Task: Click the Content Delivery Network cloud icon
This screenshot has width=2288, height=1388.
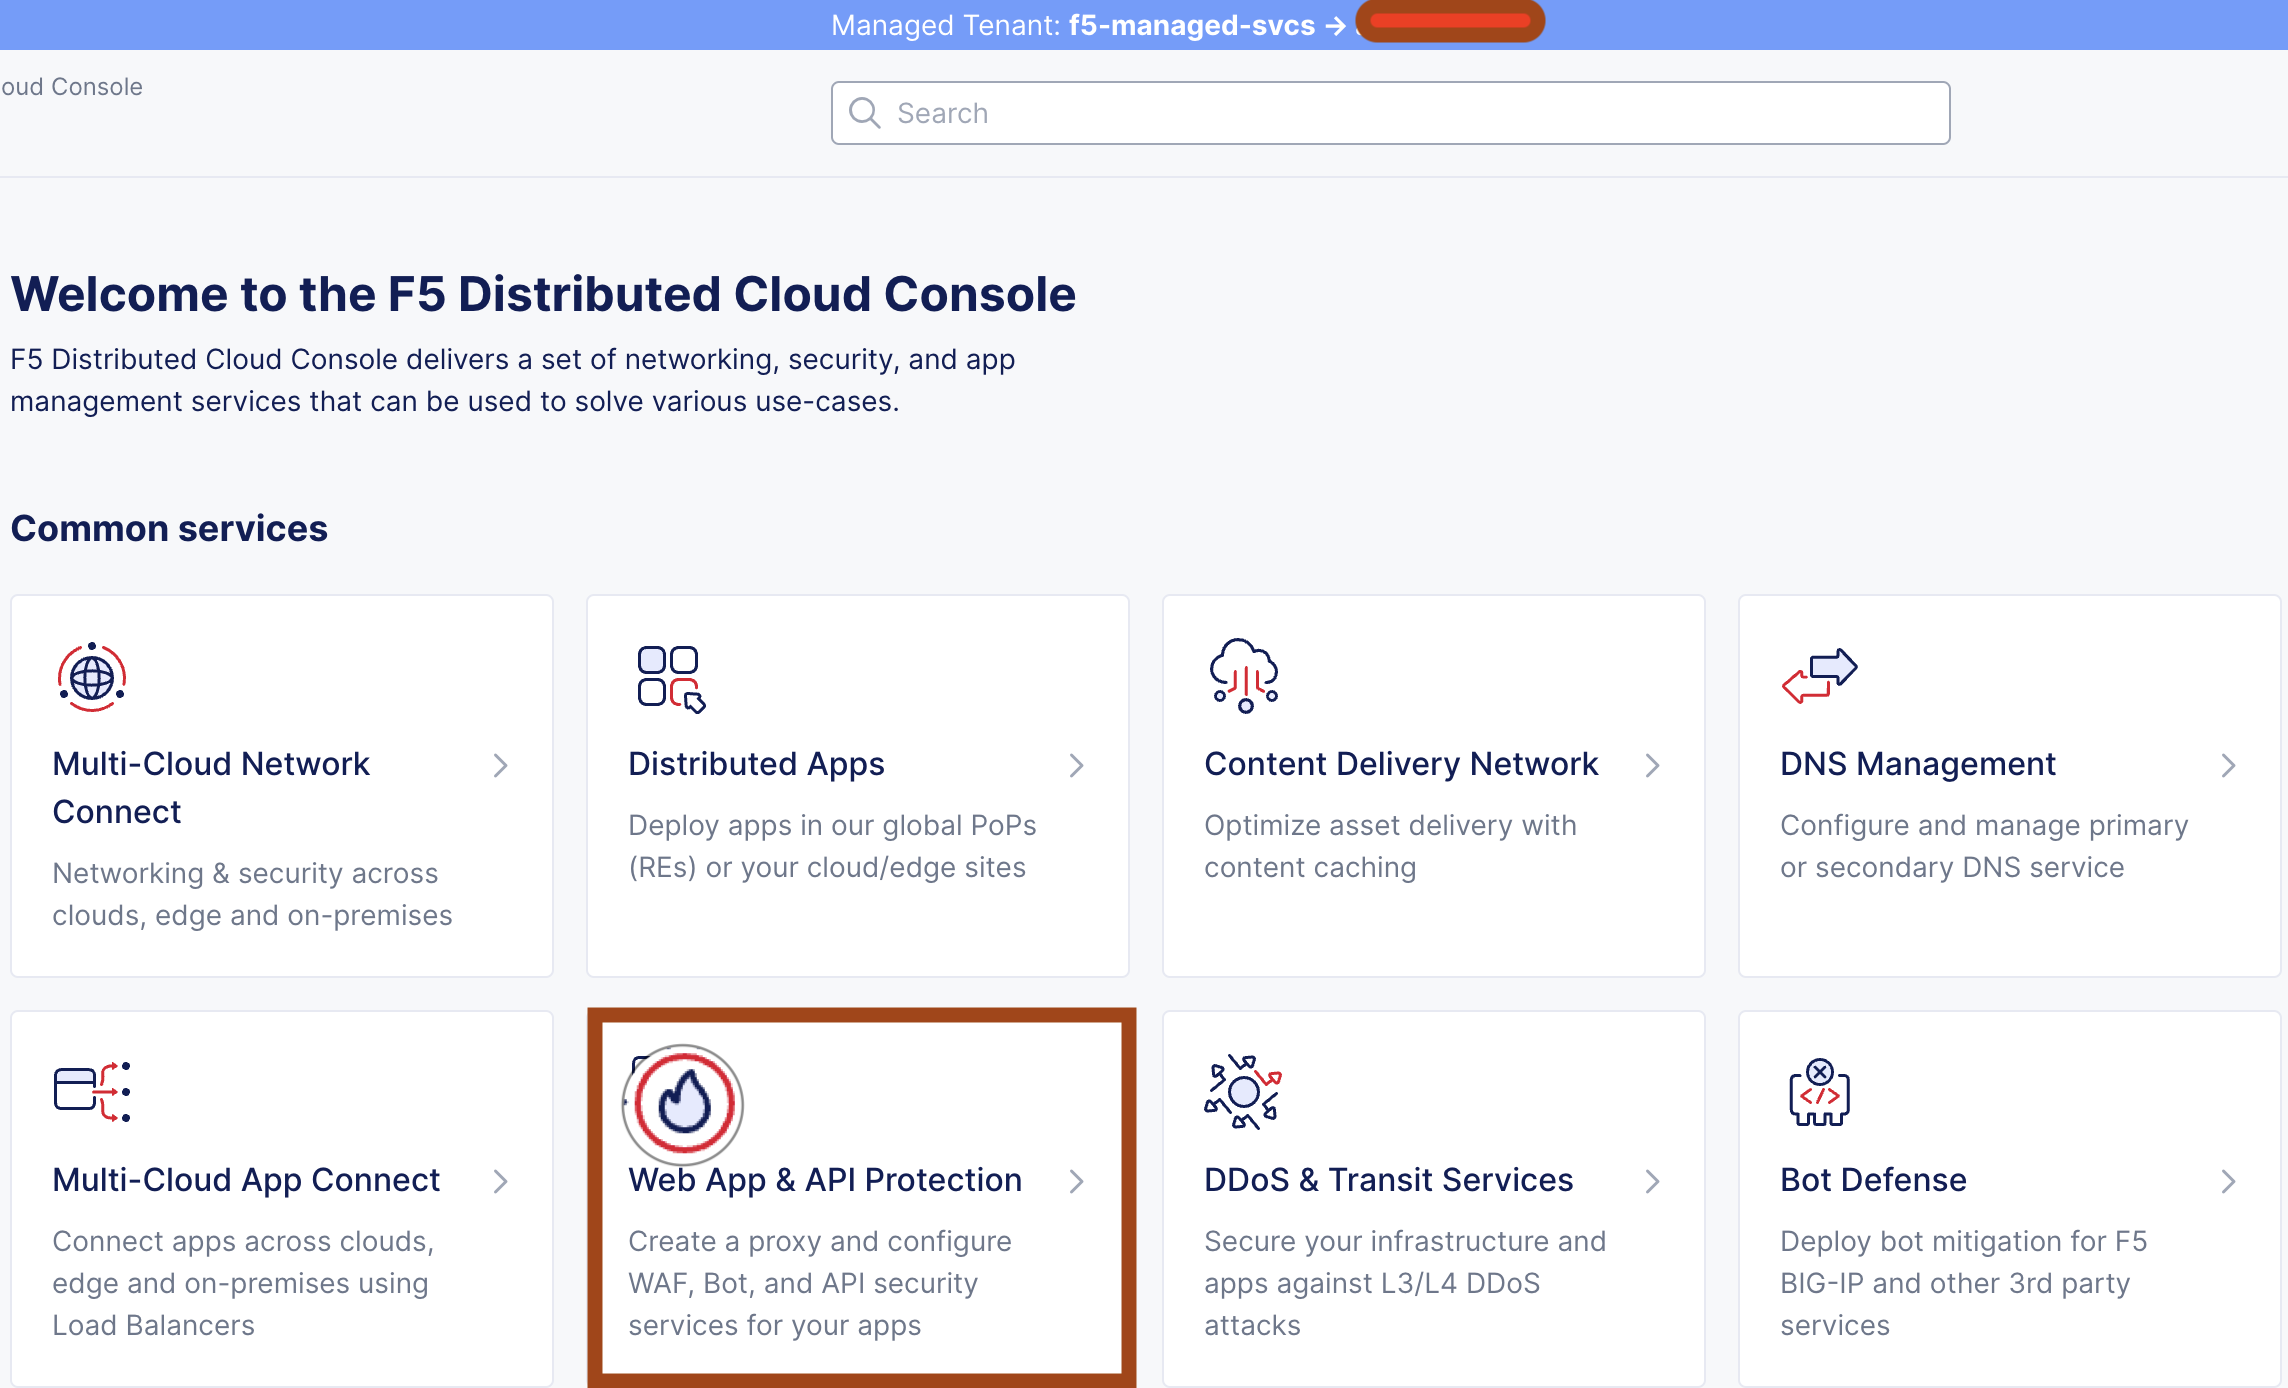Action: 1244,676
